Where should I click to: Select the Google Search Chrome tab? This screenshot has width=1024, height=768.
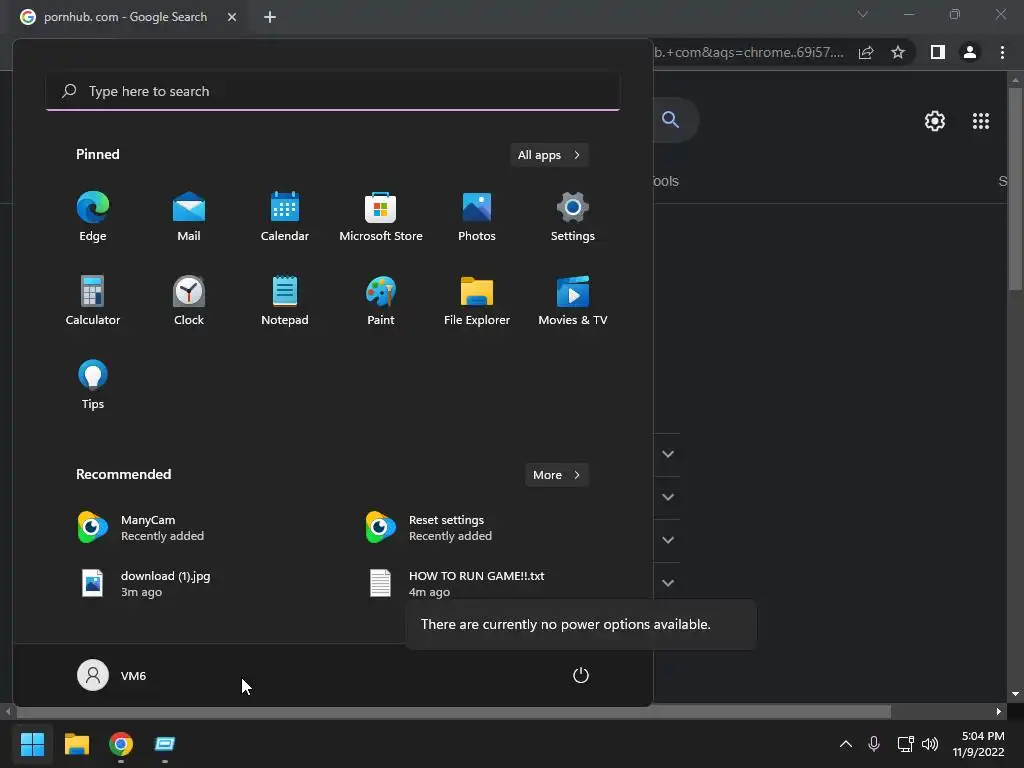pyautogui.click(x=125, y=17)
